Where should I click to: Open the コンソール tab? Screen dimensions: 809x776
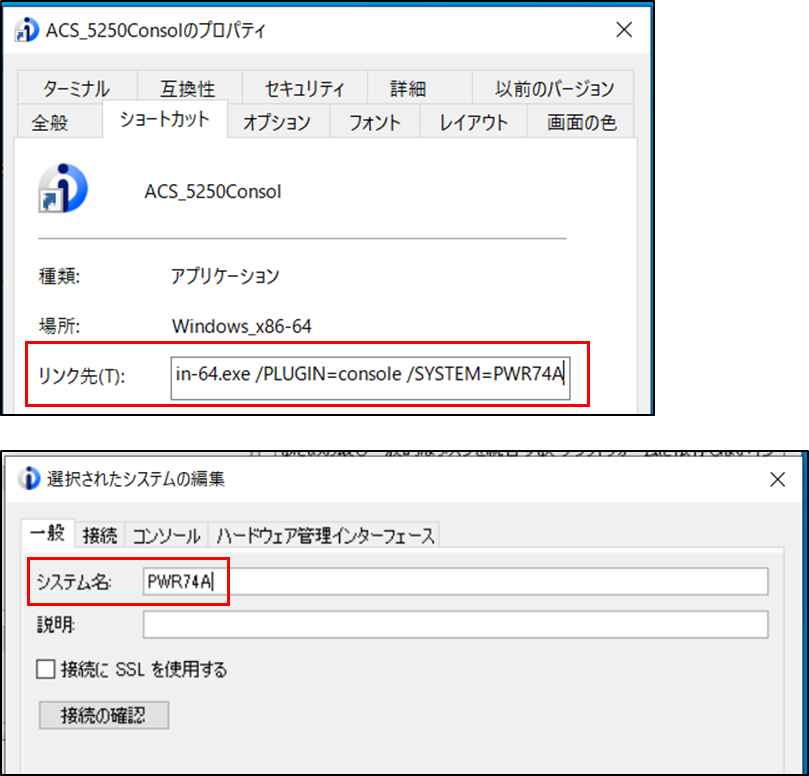pos(166,535)
